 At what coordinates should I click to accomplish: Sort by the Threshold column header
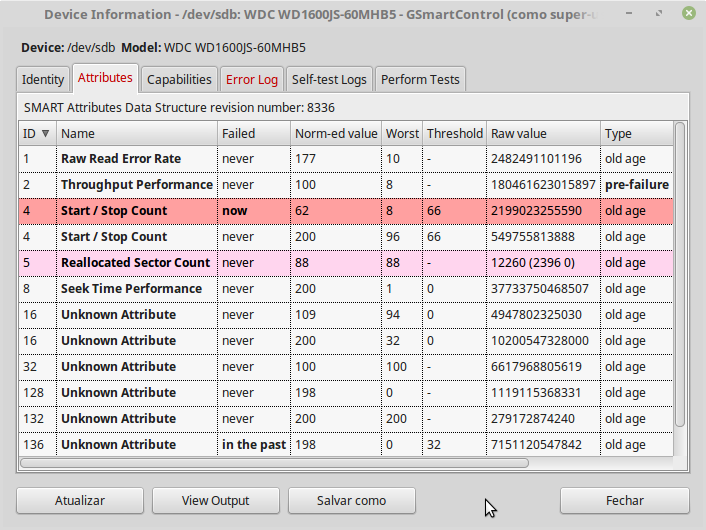[454, 133]
